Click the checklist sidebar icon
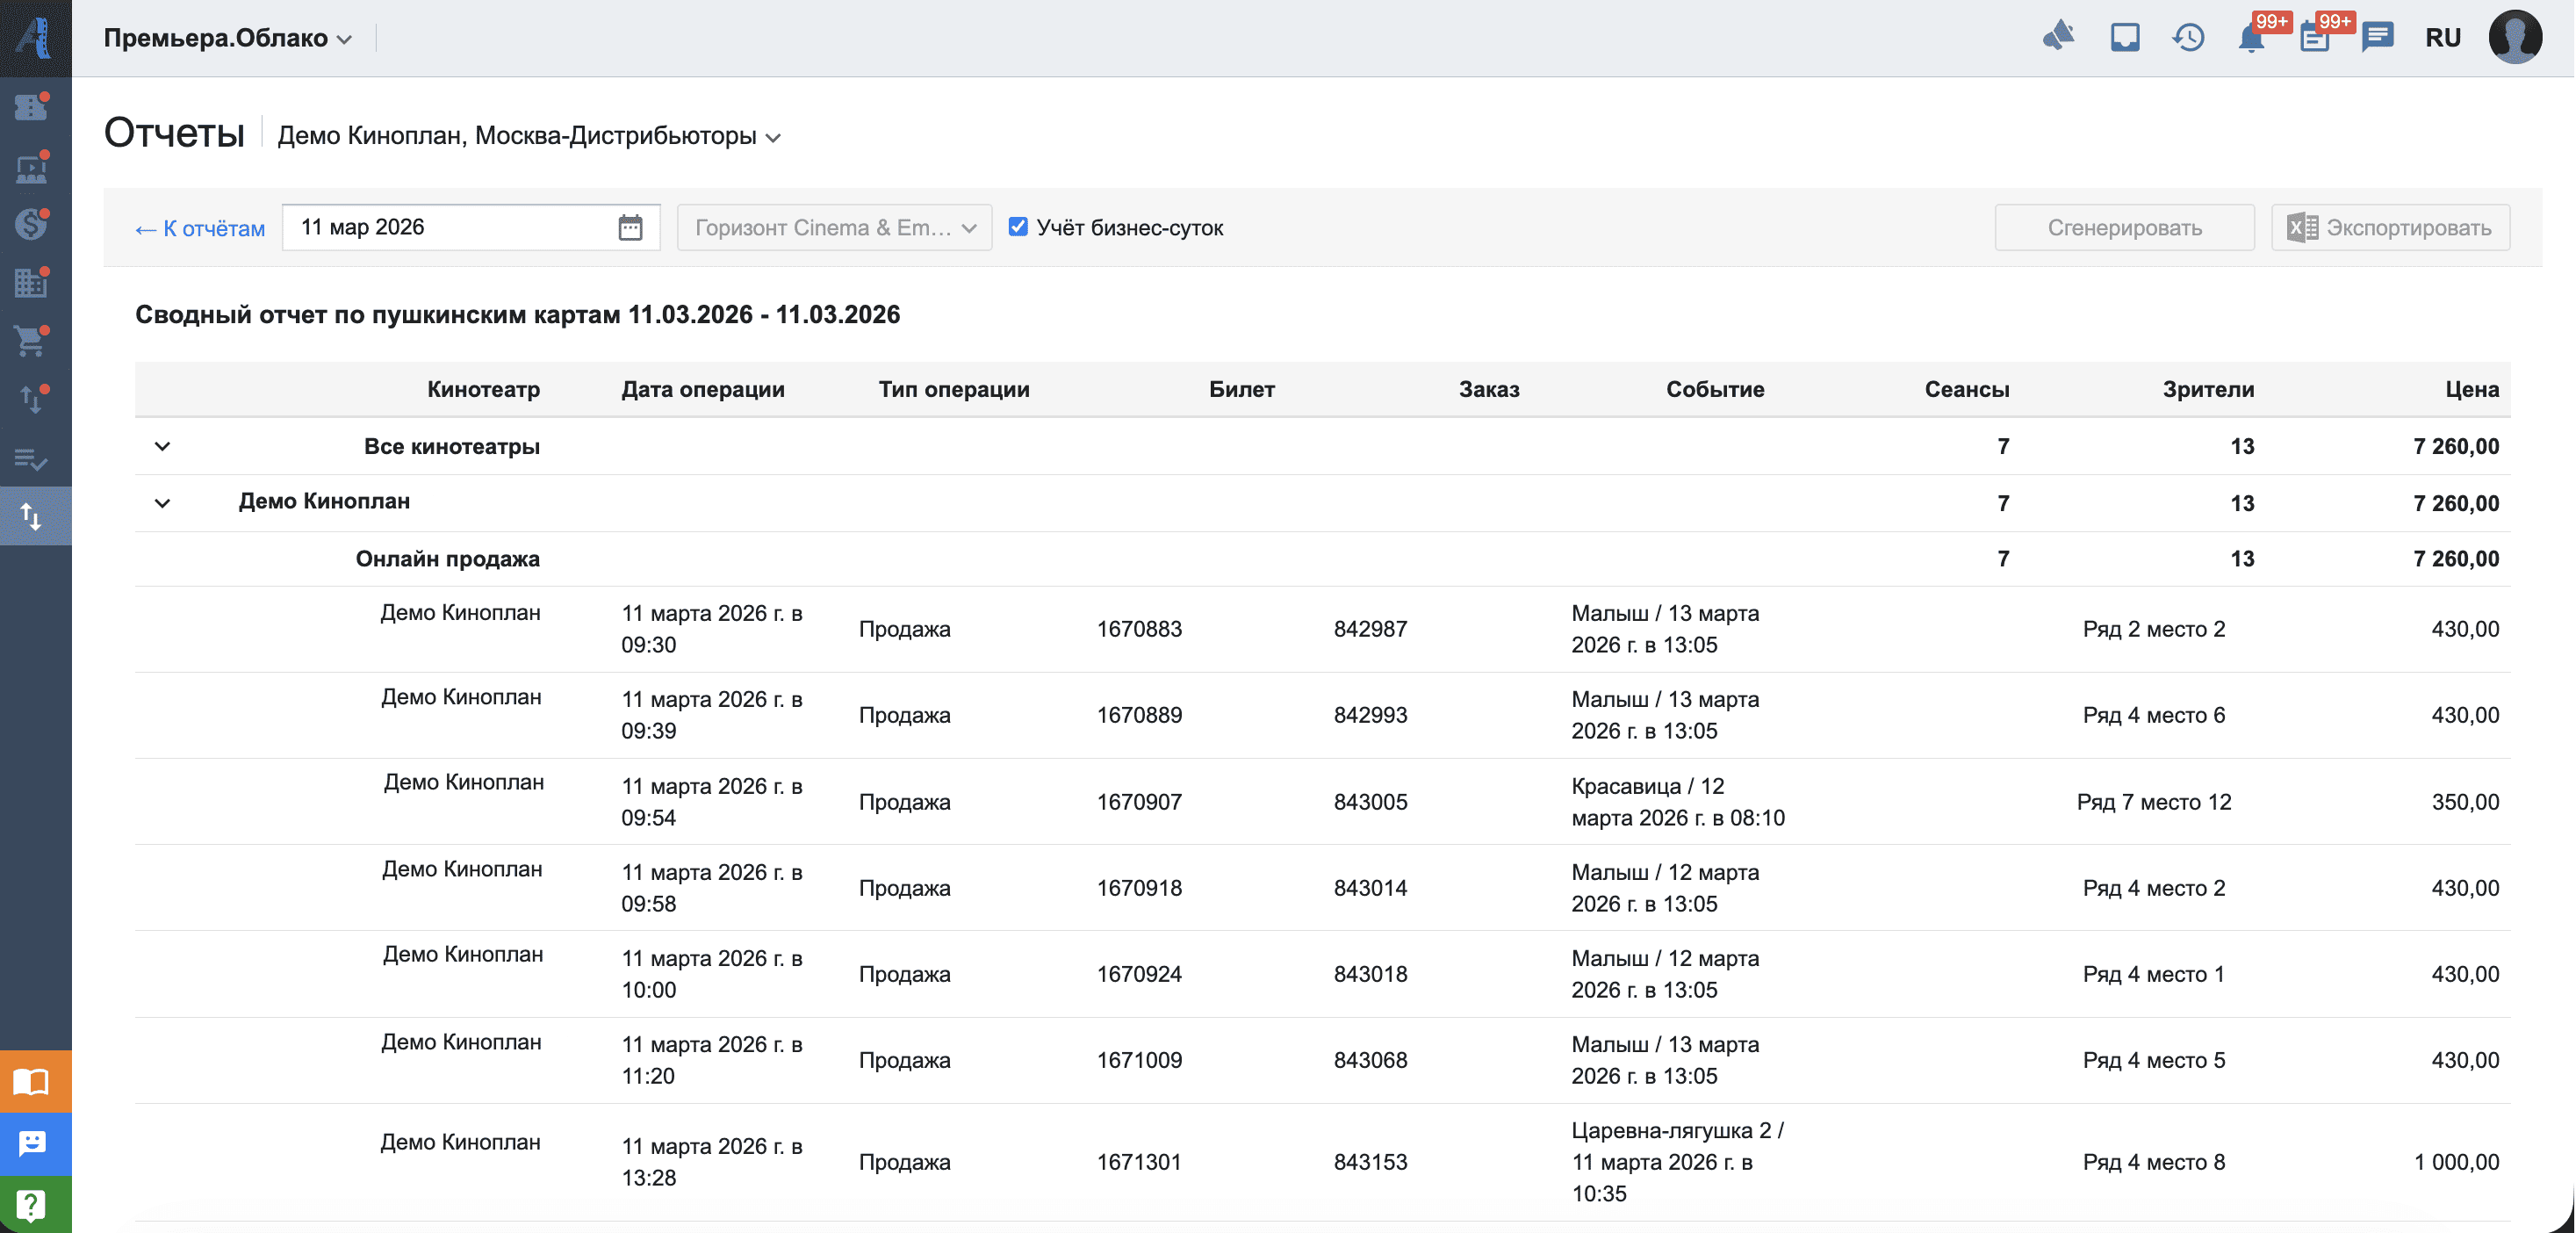Screen dimensions: 2576x1233 [x=31, y=459]
